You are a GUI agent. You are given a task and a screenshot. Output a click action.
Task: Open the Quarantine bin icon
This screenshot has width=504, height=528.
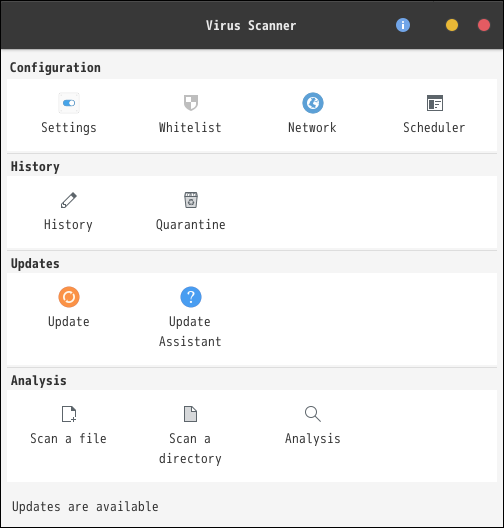[x=191, y=200]
